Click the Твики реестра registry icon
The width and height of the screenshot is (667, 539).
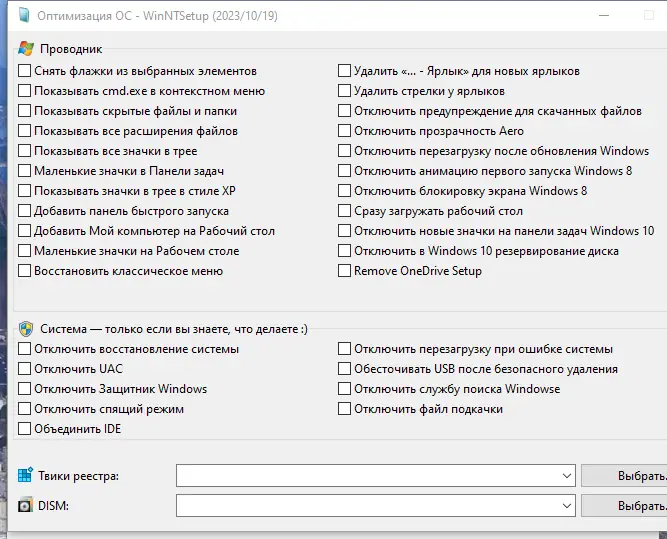25,475
